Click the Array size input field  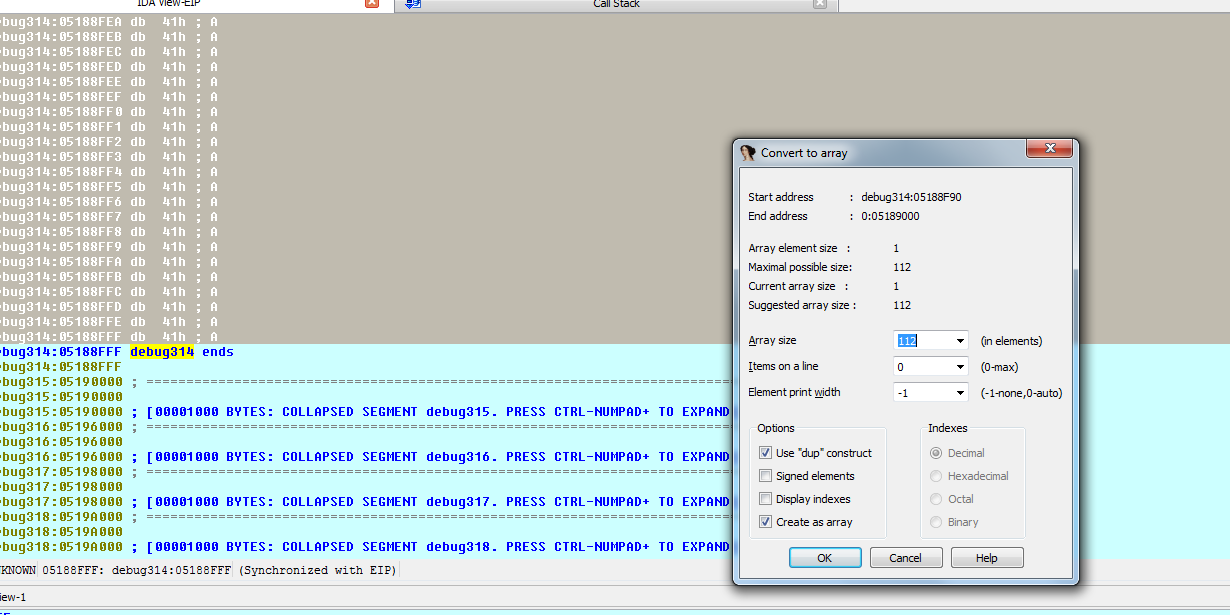click(x=922, y=341)
